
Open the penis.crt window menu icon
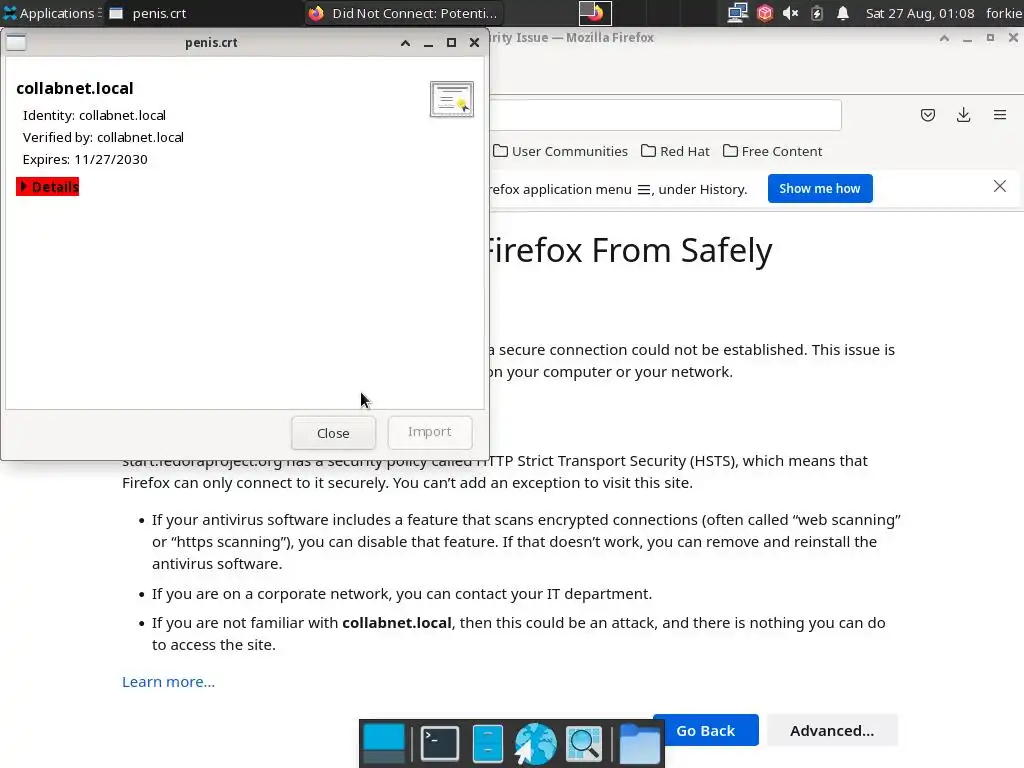click(16, 42)
